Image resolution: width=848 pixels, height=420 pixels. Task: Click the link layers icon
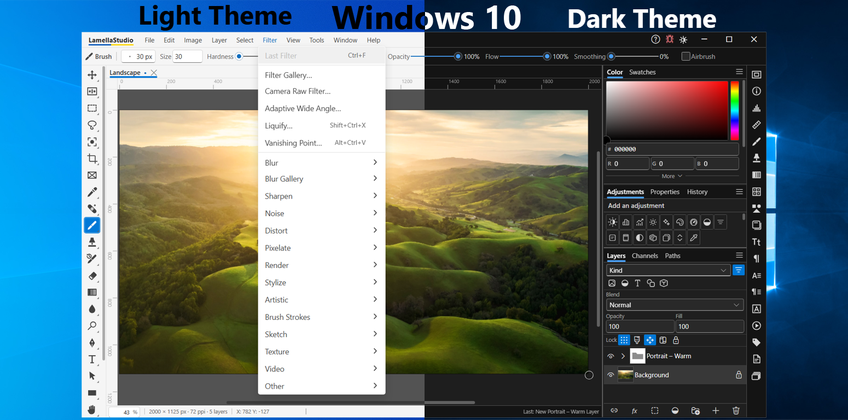click(614, 411)
